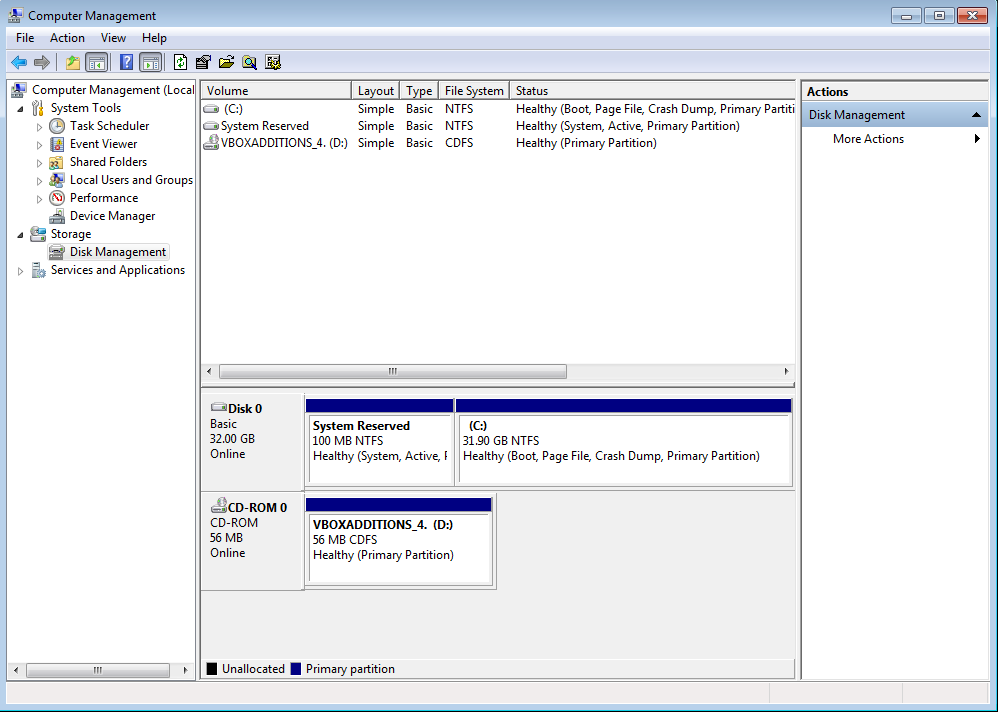Select System Reserved row in volume list
Screen dimensions: 998x712
pyautogui.click(x=498, y=126)
